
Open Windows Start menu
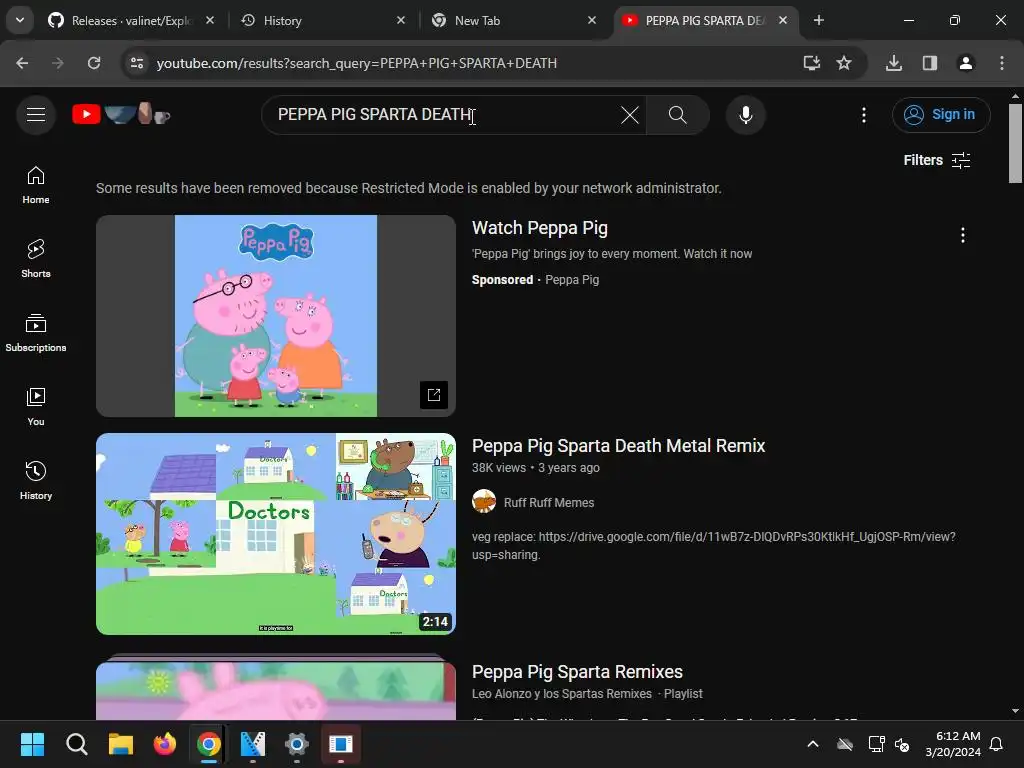(x=33, y=744)
